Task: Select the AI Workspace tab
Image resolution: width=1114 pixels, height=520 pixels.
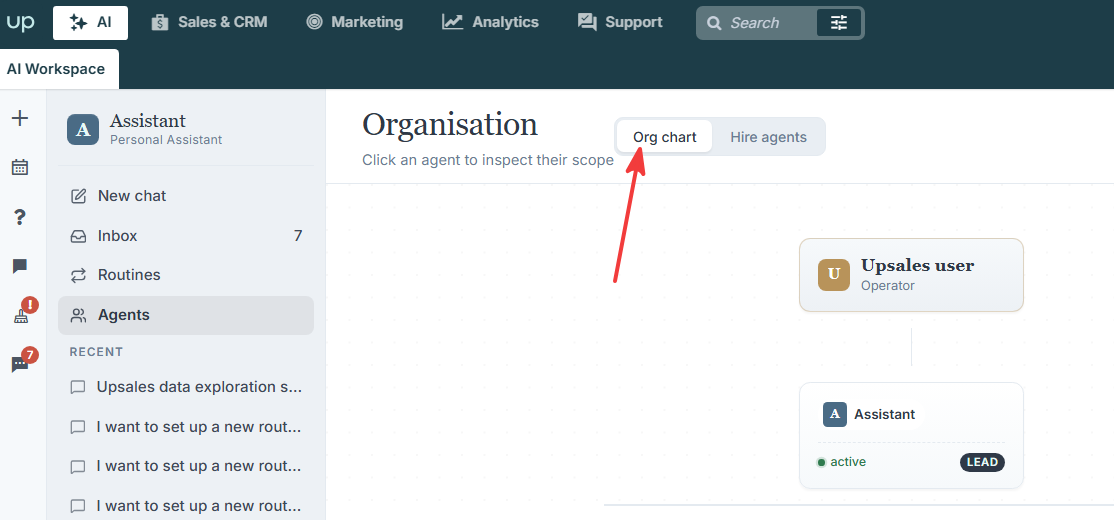Action: pyautogui.click(x=59, y=69)
